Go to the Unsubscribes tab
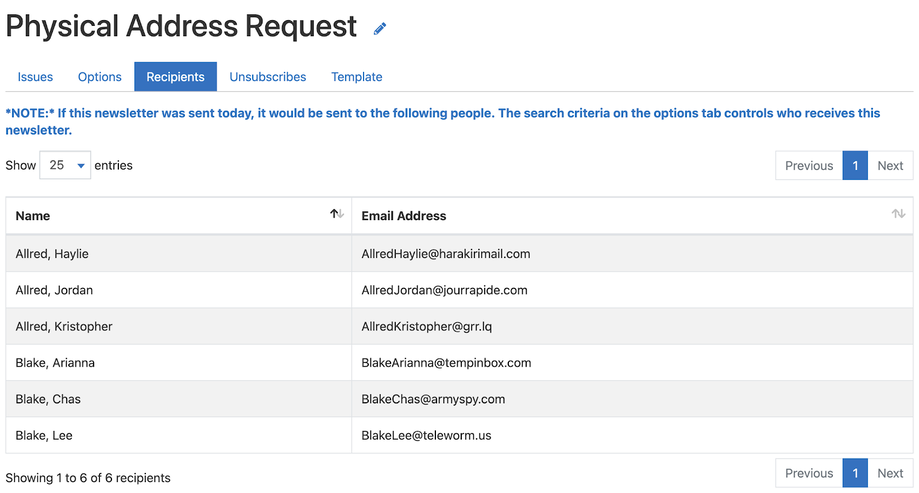 [268, 77]
